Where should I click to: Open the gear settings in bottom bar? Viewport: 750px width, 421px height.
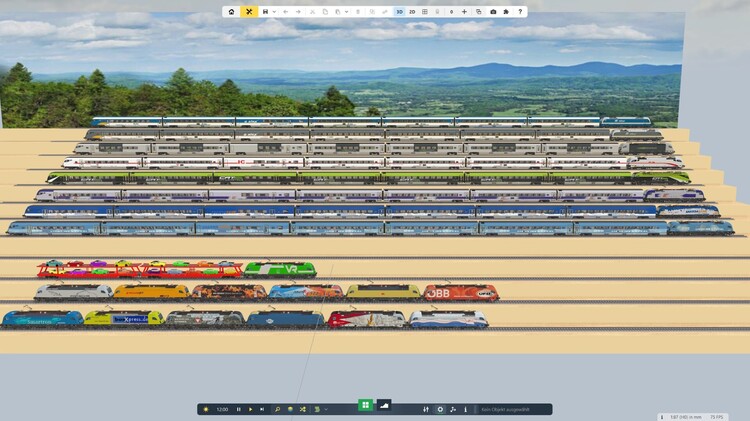(x=440, y=410)
